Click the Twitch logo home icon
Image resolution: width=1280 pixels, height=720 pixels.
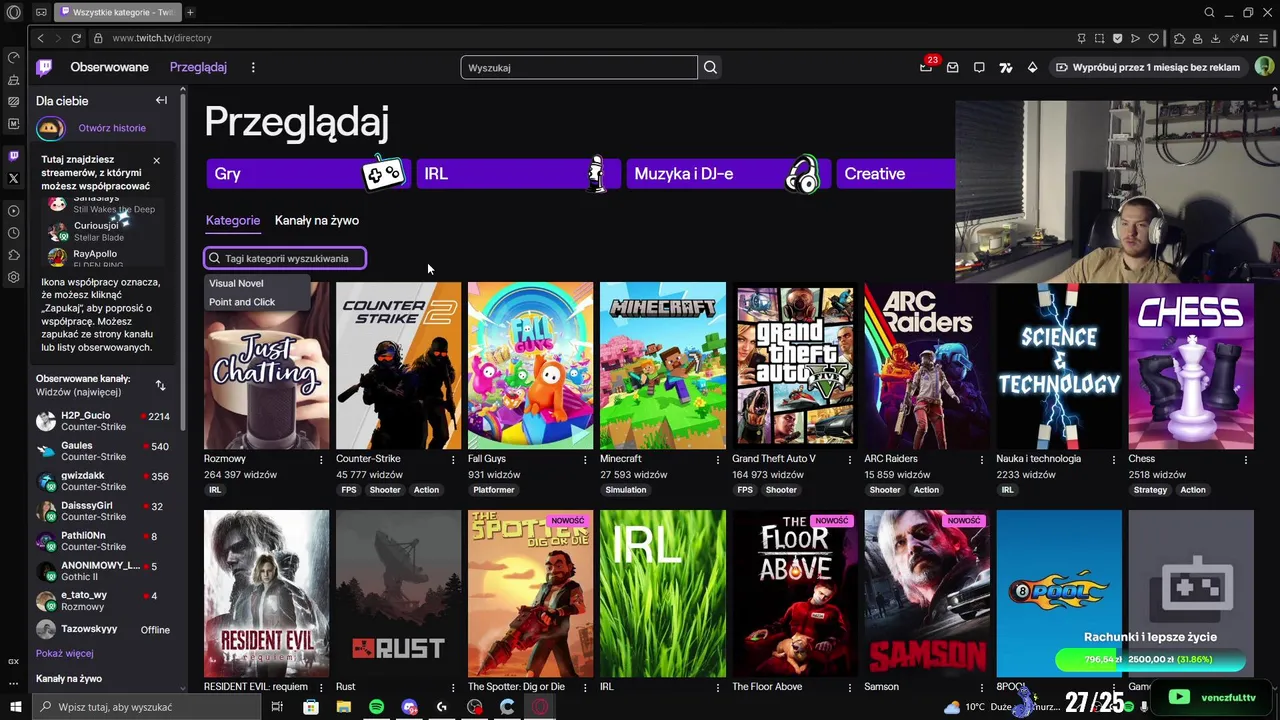(44, 67)
